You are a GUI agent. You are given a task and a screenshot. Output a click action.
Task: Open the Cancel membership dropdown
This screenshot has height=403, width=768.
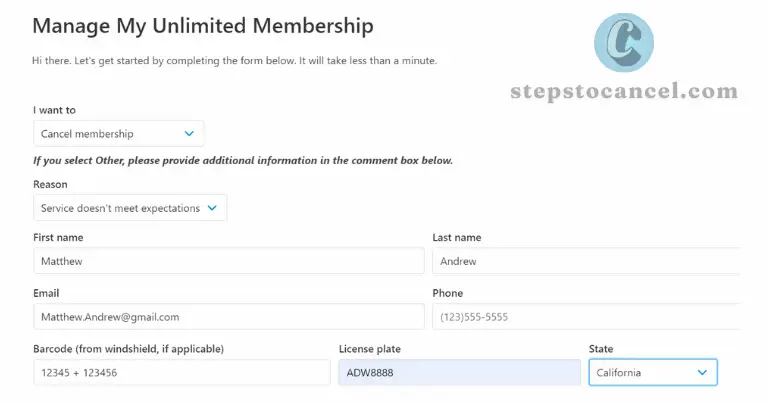(118, 133)
